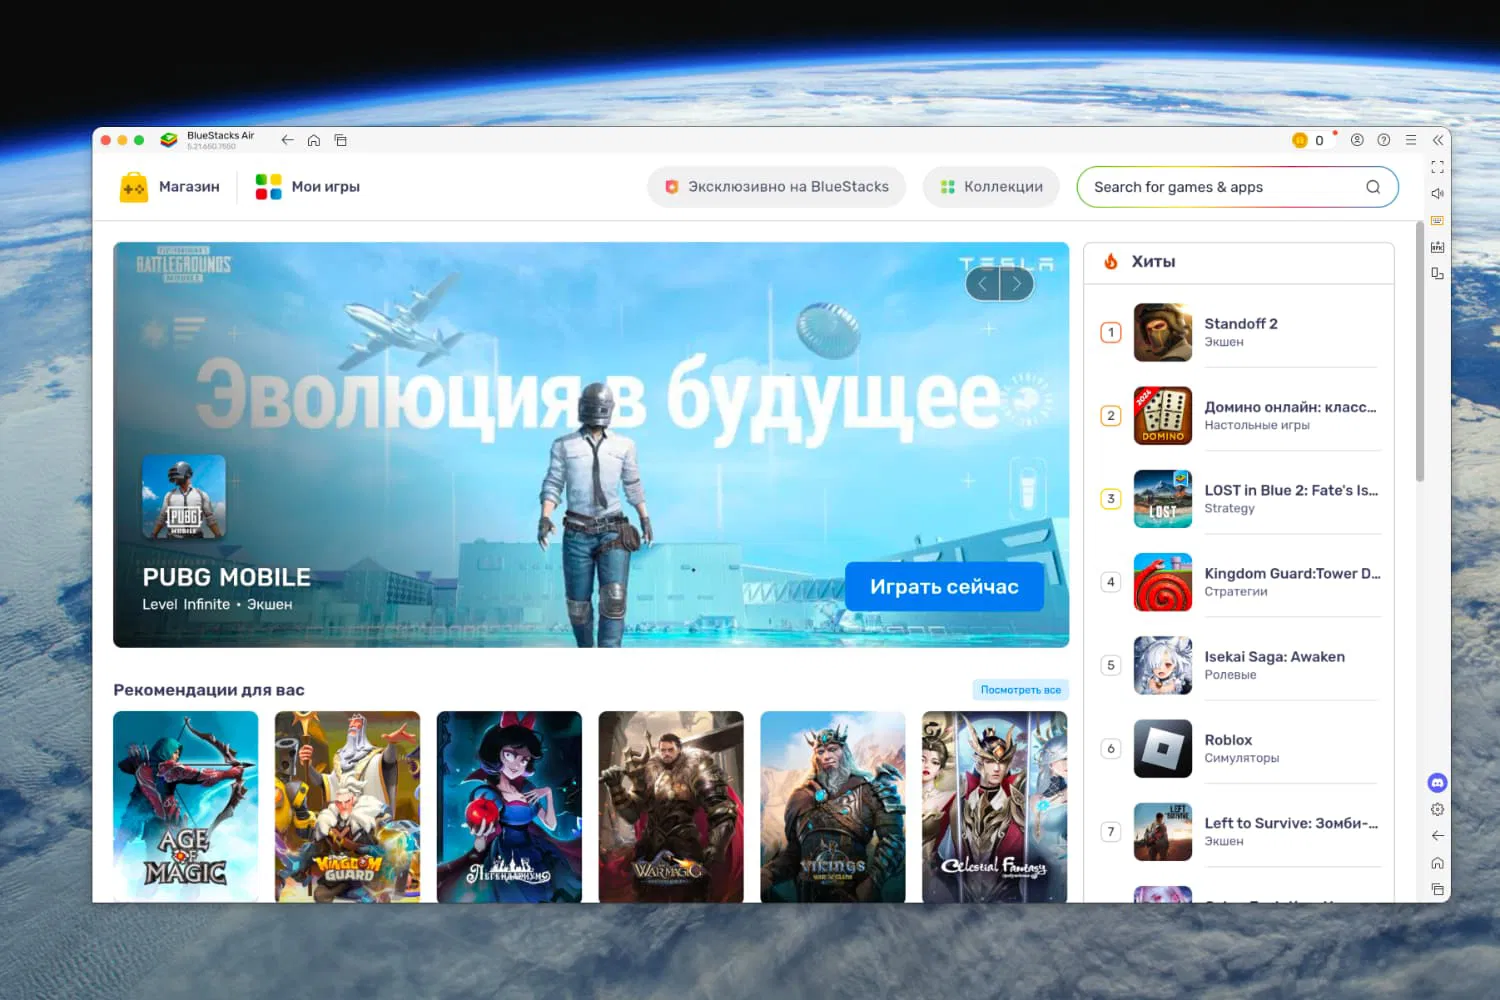Open the account profile icon
1500x1000 pixels.
tap(1357, 140)
